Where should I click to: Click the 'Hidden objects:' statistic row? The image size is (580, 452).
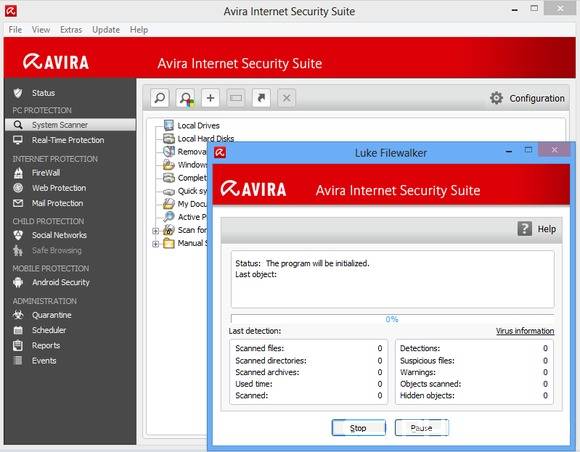point(474,395)
